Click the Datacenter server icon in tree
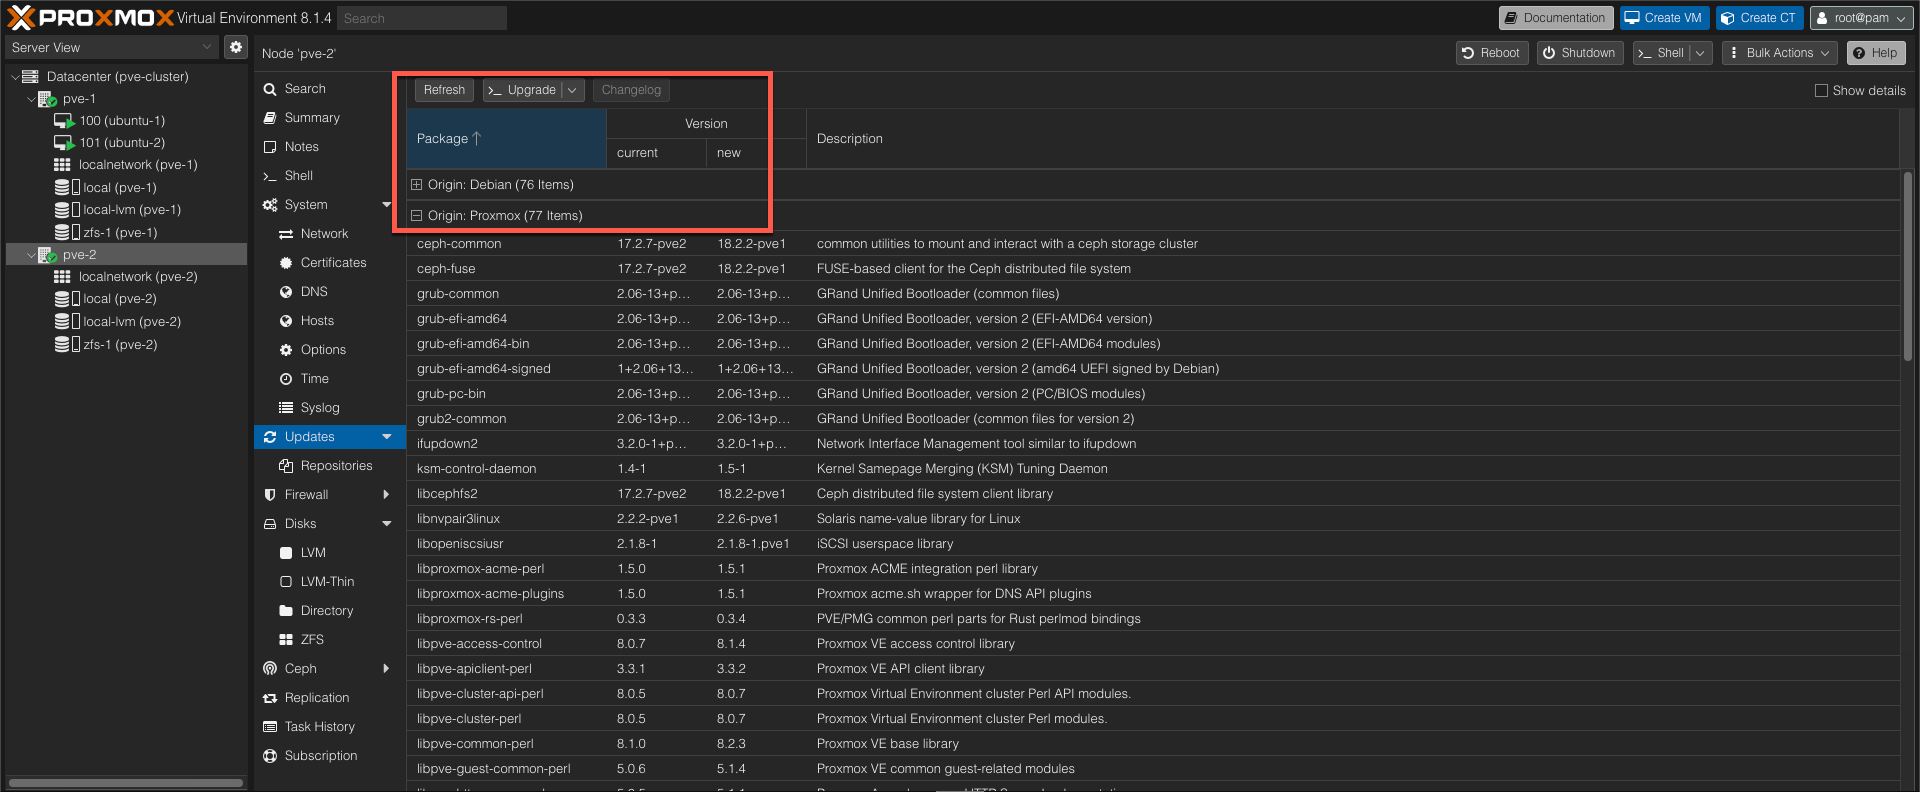This screenshot has width=1920, height=792. [31, 76]
